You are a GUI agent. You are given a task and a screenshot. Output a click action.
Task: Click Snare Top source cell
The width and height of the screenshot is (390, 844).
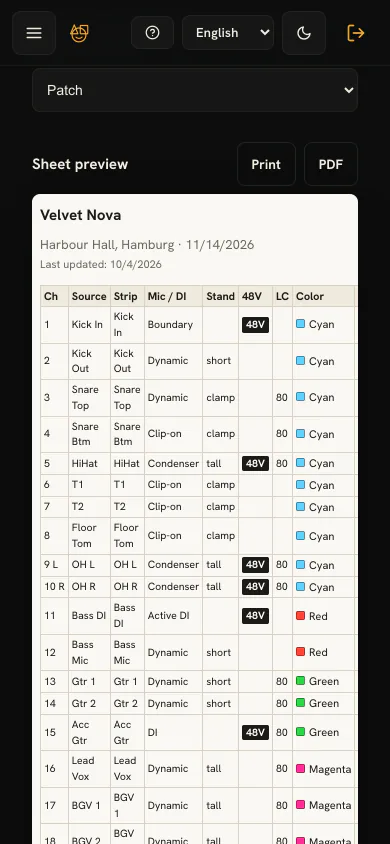89,397
